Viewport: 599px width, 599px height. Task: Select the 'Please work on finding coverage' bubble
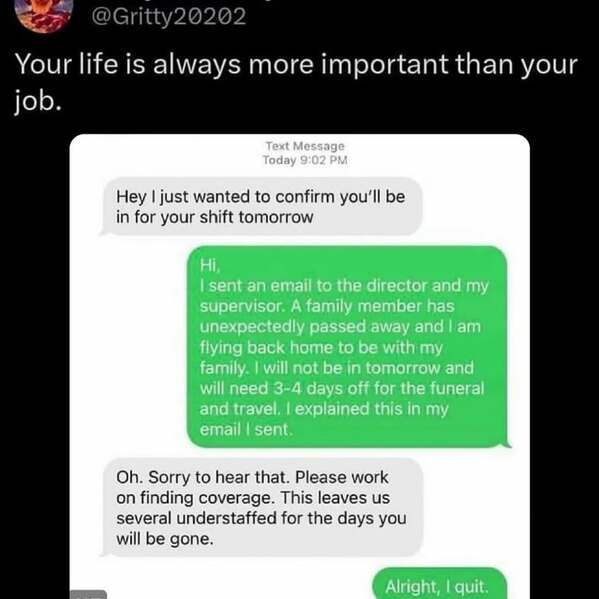261,508
